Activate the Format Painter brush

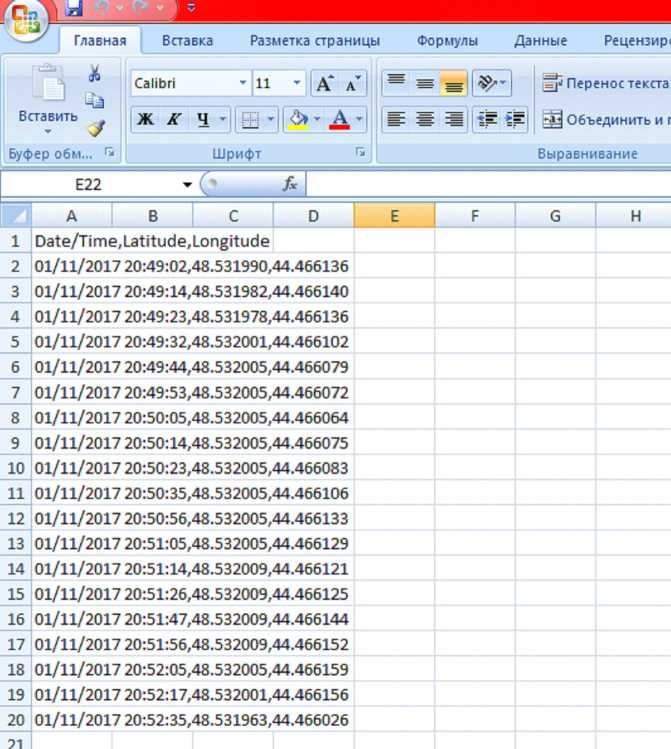click(95, 128)
